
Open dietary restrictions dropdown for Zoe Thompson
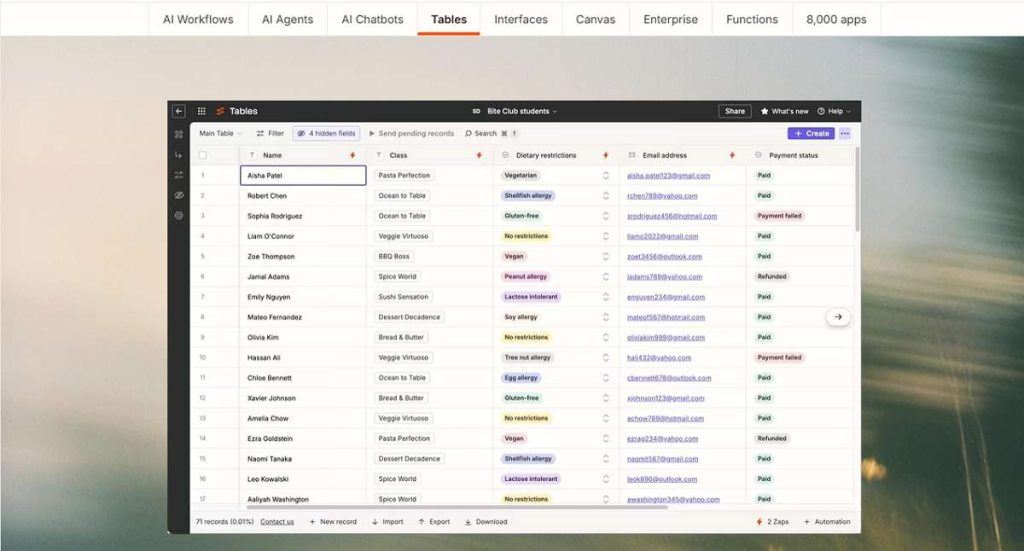point(605,257)
